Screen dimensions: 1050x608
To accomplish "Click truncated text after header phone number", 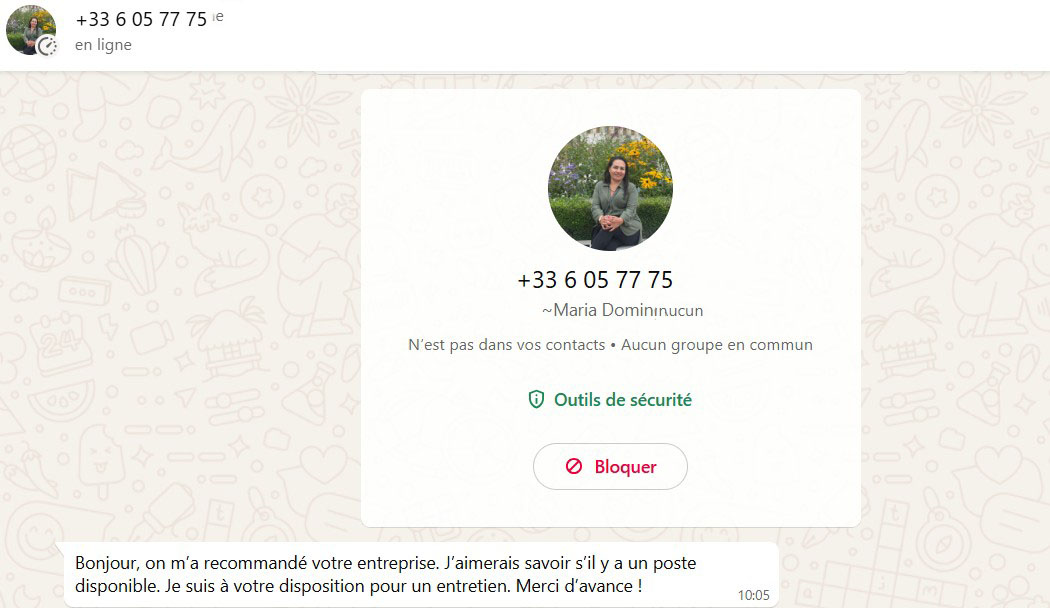I will click(218, 17).
